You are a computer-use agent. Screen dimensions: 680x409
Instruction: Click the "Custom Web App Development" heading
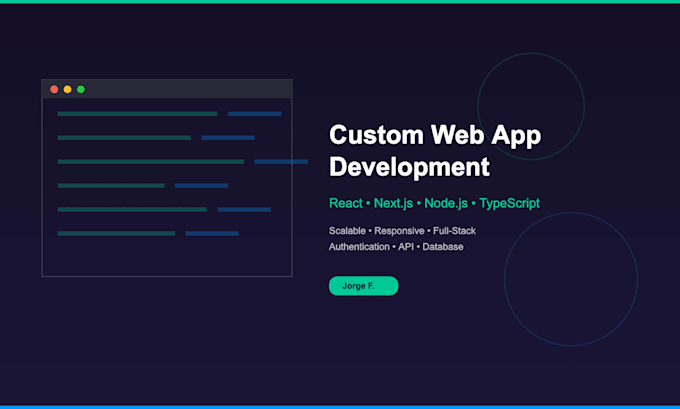[x=435, y=151]
